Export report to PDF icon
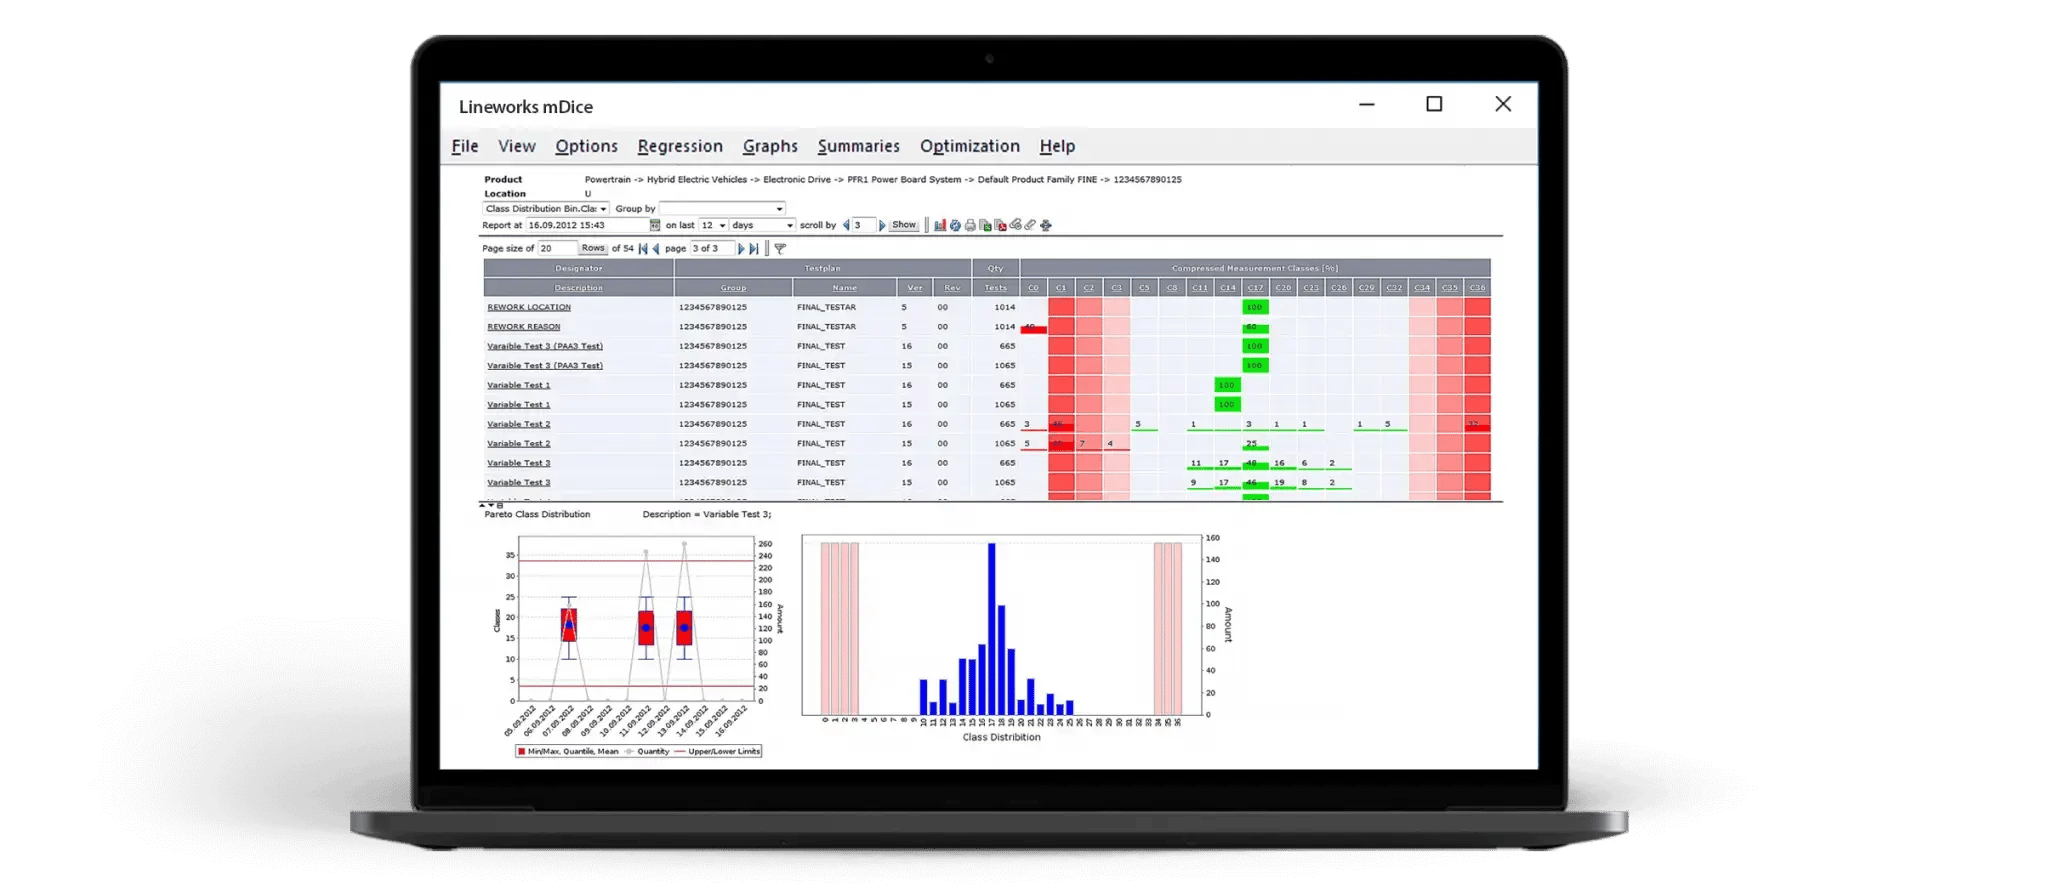 point(1000,225)
